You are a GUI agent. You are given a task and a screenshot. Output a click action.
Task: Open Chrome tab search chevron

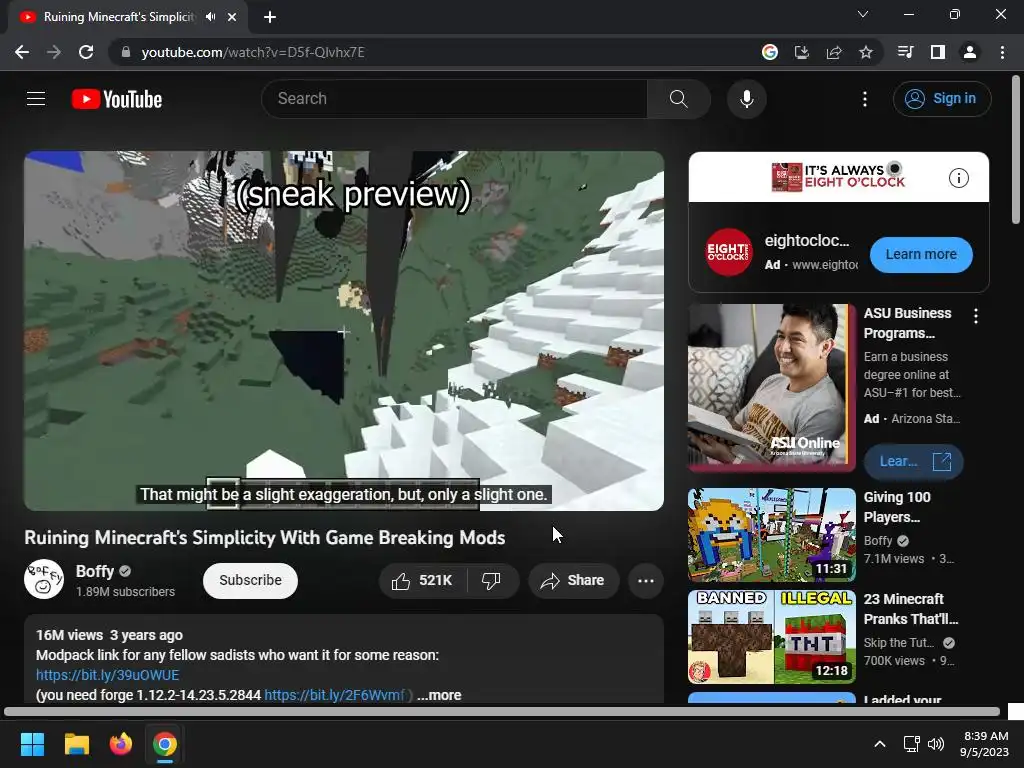coord(863,14)
